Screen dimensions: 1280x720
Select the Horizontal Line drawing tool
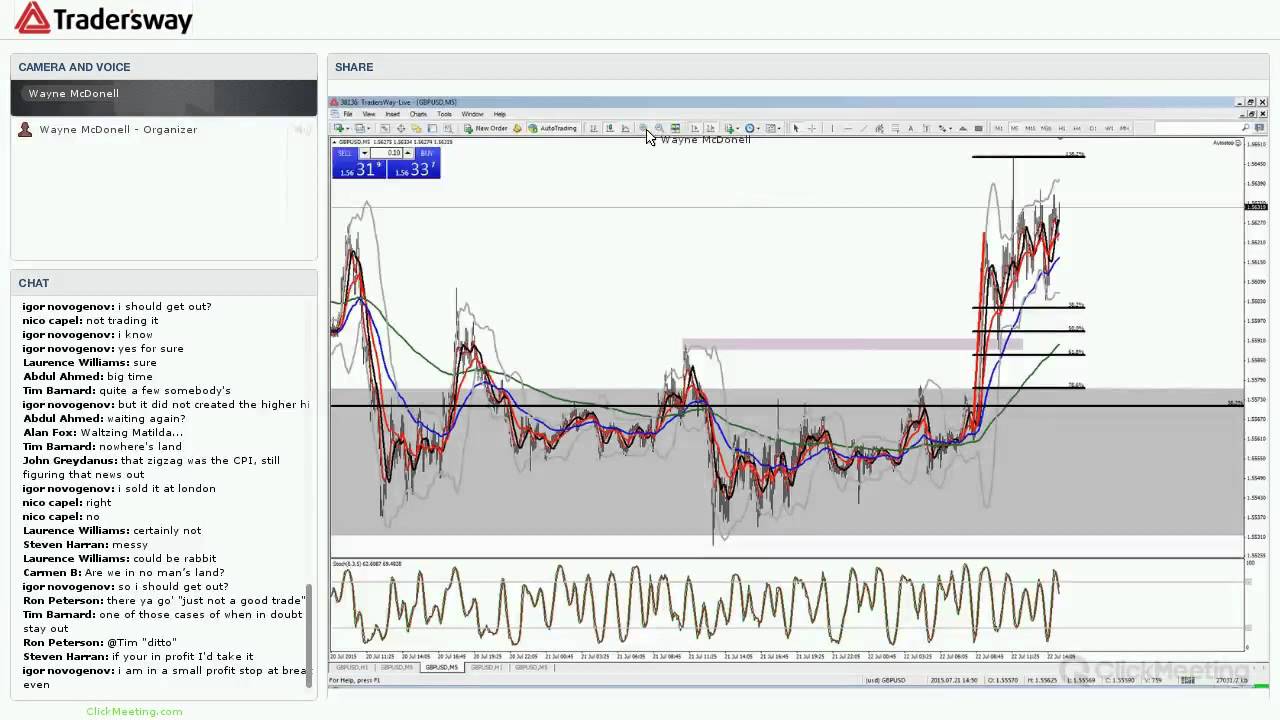[x=848, y=128]
